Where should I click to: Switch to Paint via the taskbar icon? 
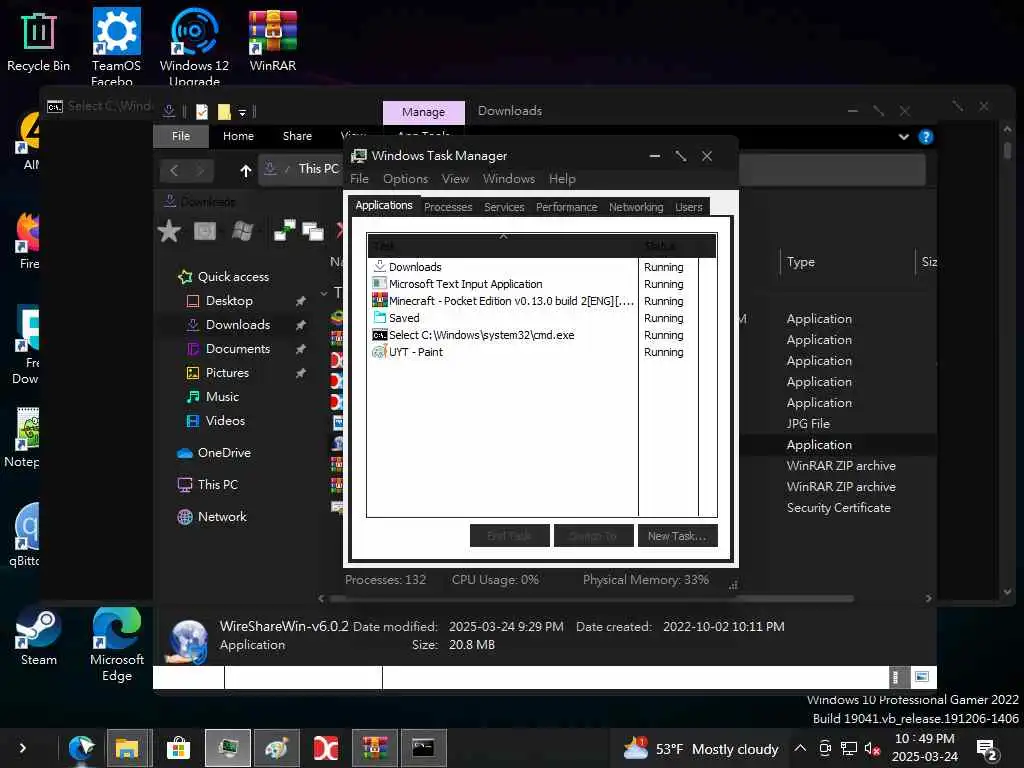(x=276, y=748)
